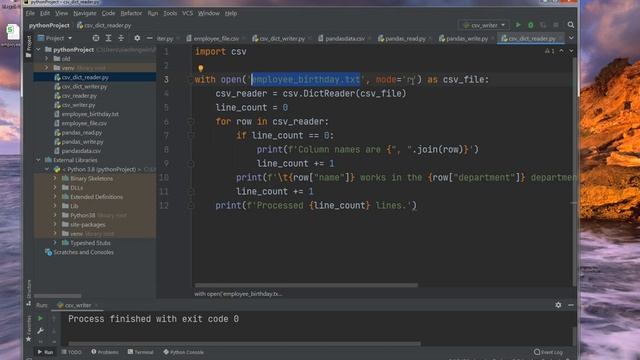This screenshot has height=360, width=640.
Task: Toggle the Project tool window side button
Action: pyautogui.click(x=29, y=46)
